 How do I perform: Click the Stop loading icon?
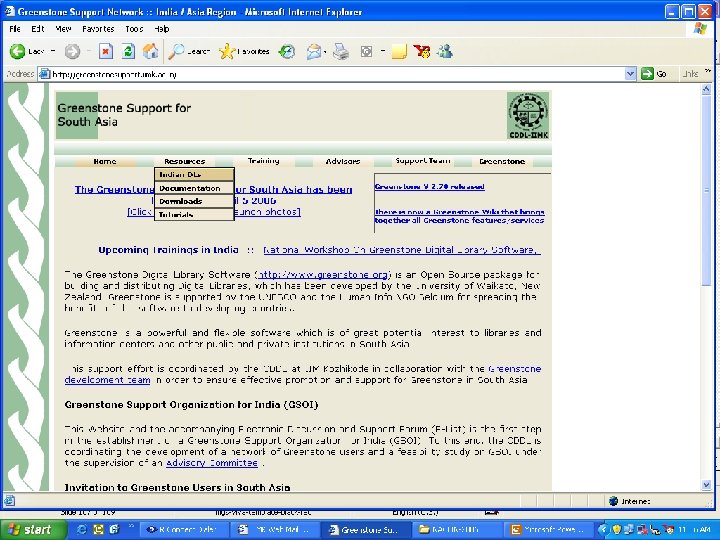(x=106, y=51)
